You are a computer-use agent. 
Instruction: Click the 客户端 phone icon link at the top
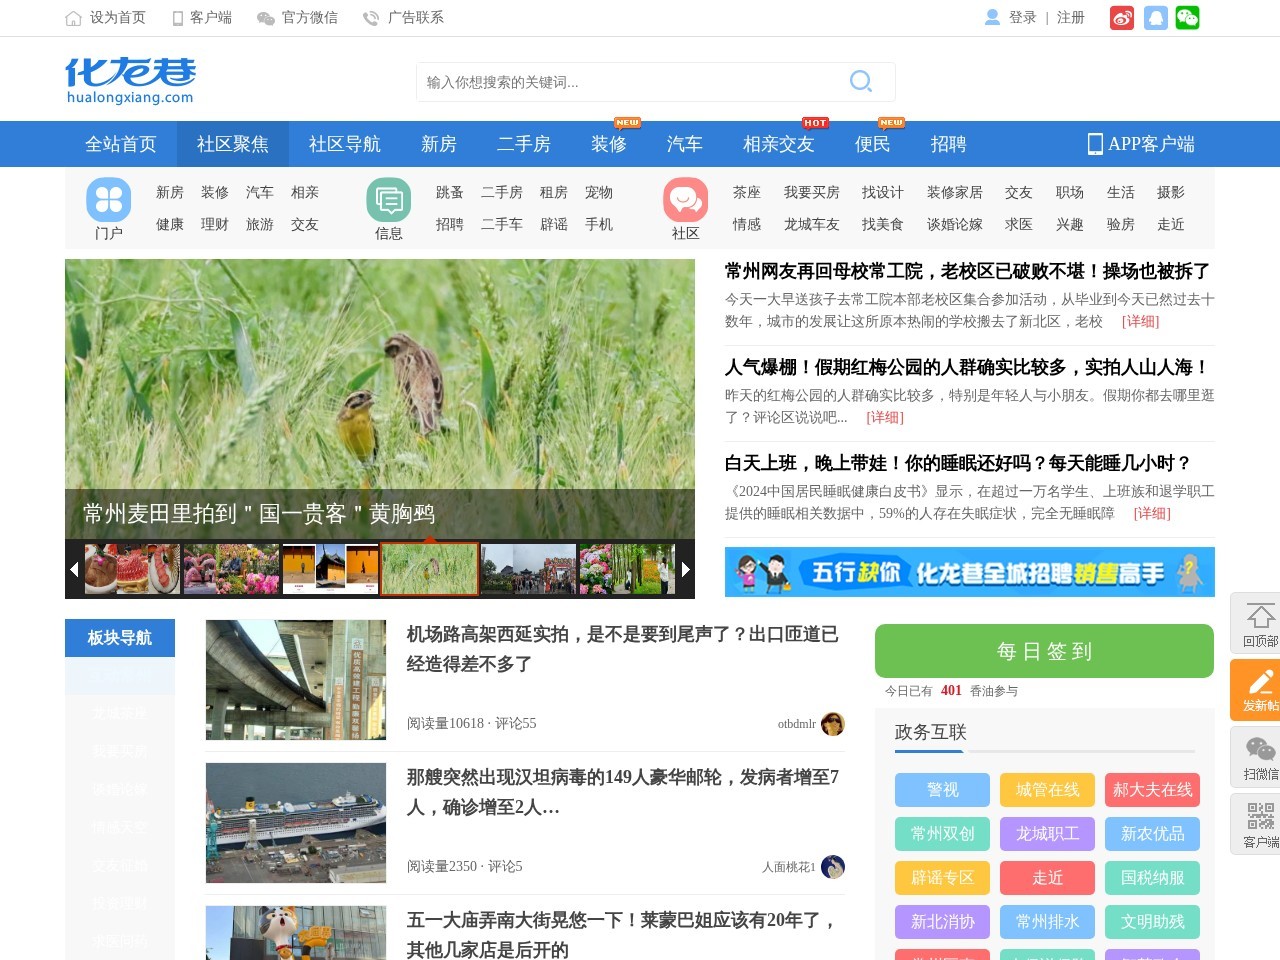point(201,18)
